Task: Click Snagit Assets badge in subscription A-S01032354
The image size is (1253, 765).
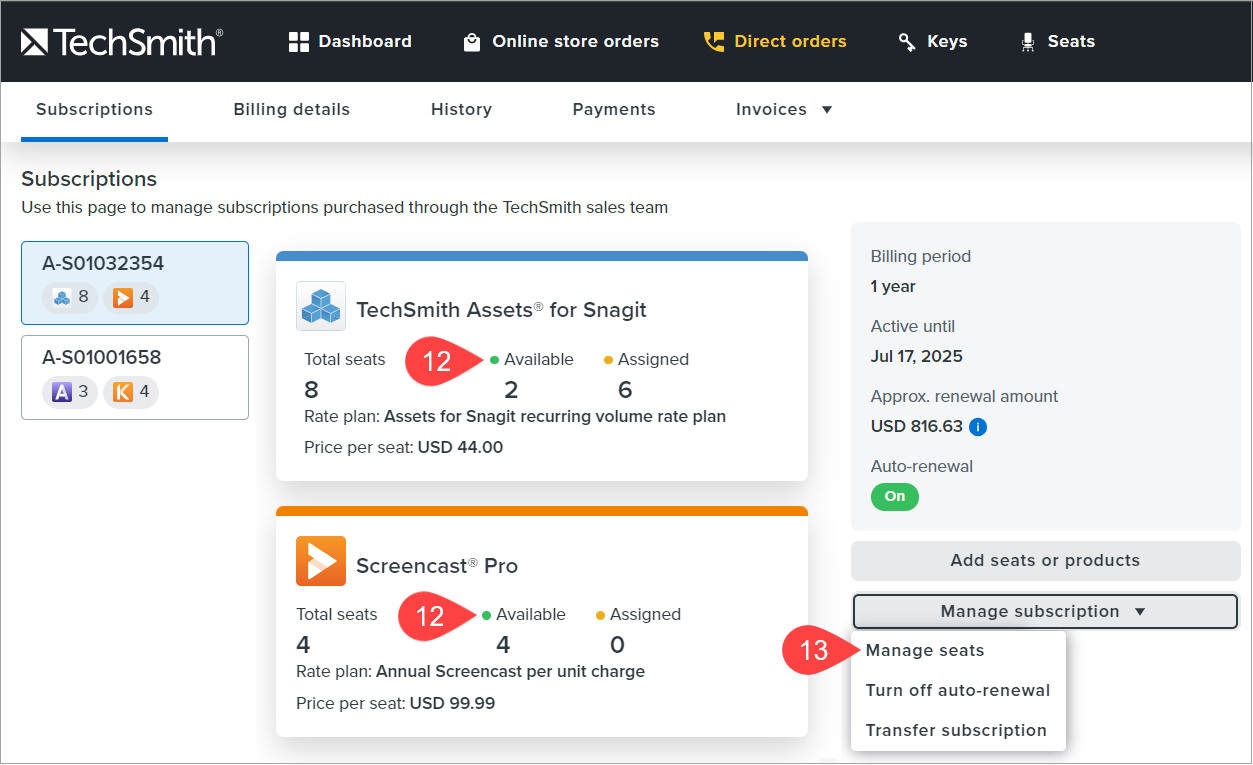Action: (x=70, y=297)
